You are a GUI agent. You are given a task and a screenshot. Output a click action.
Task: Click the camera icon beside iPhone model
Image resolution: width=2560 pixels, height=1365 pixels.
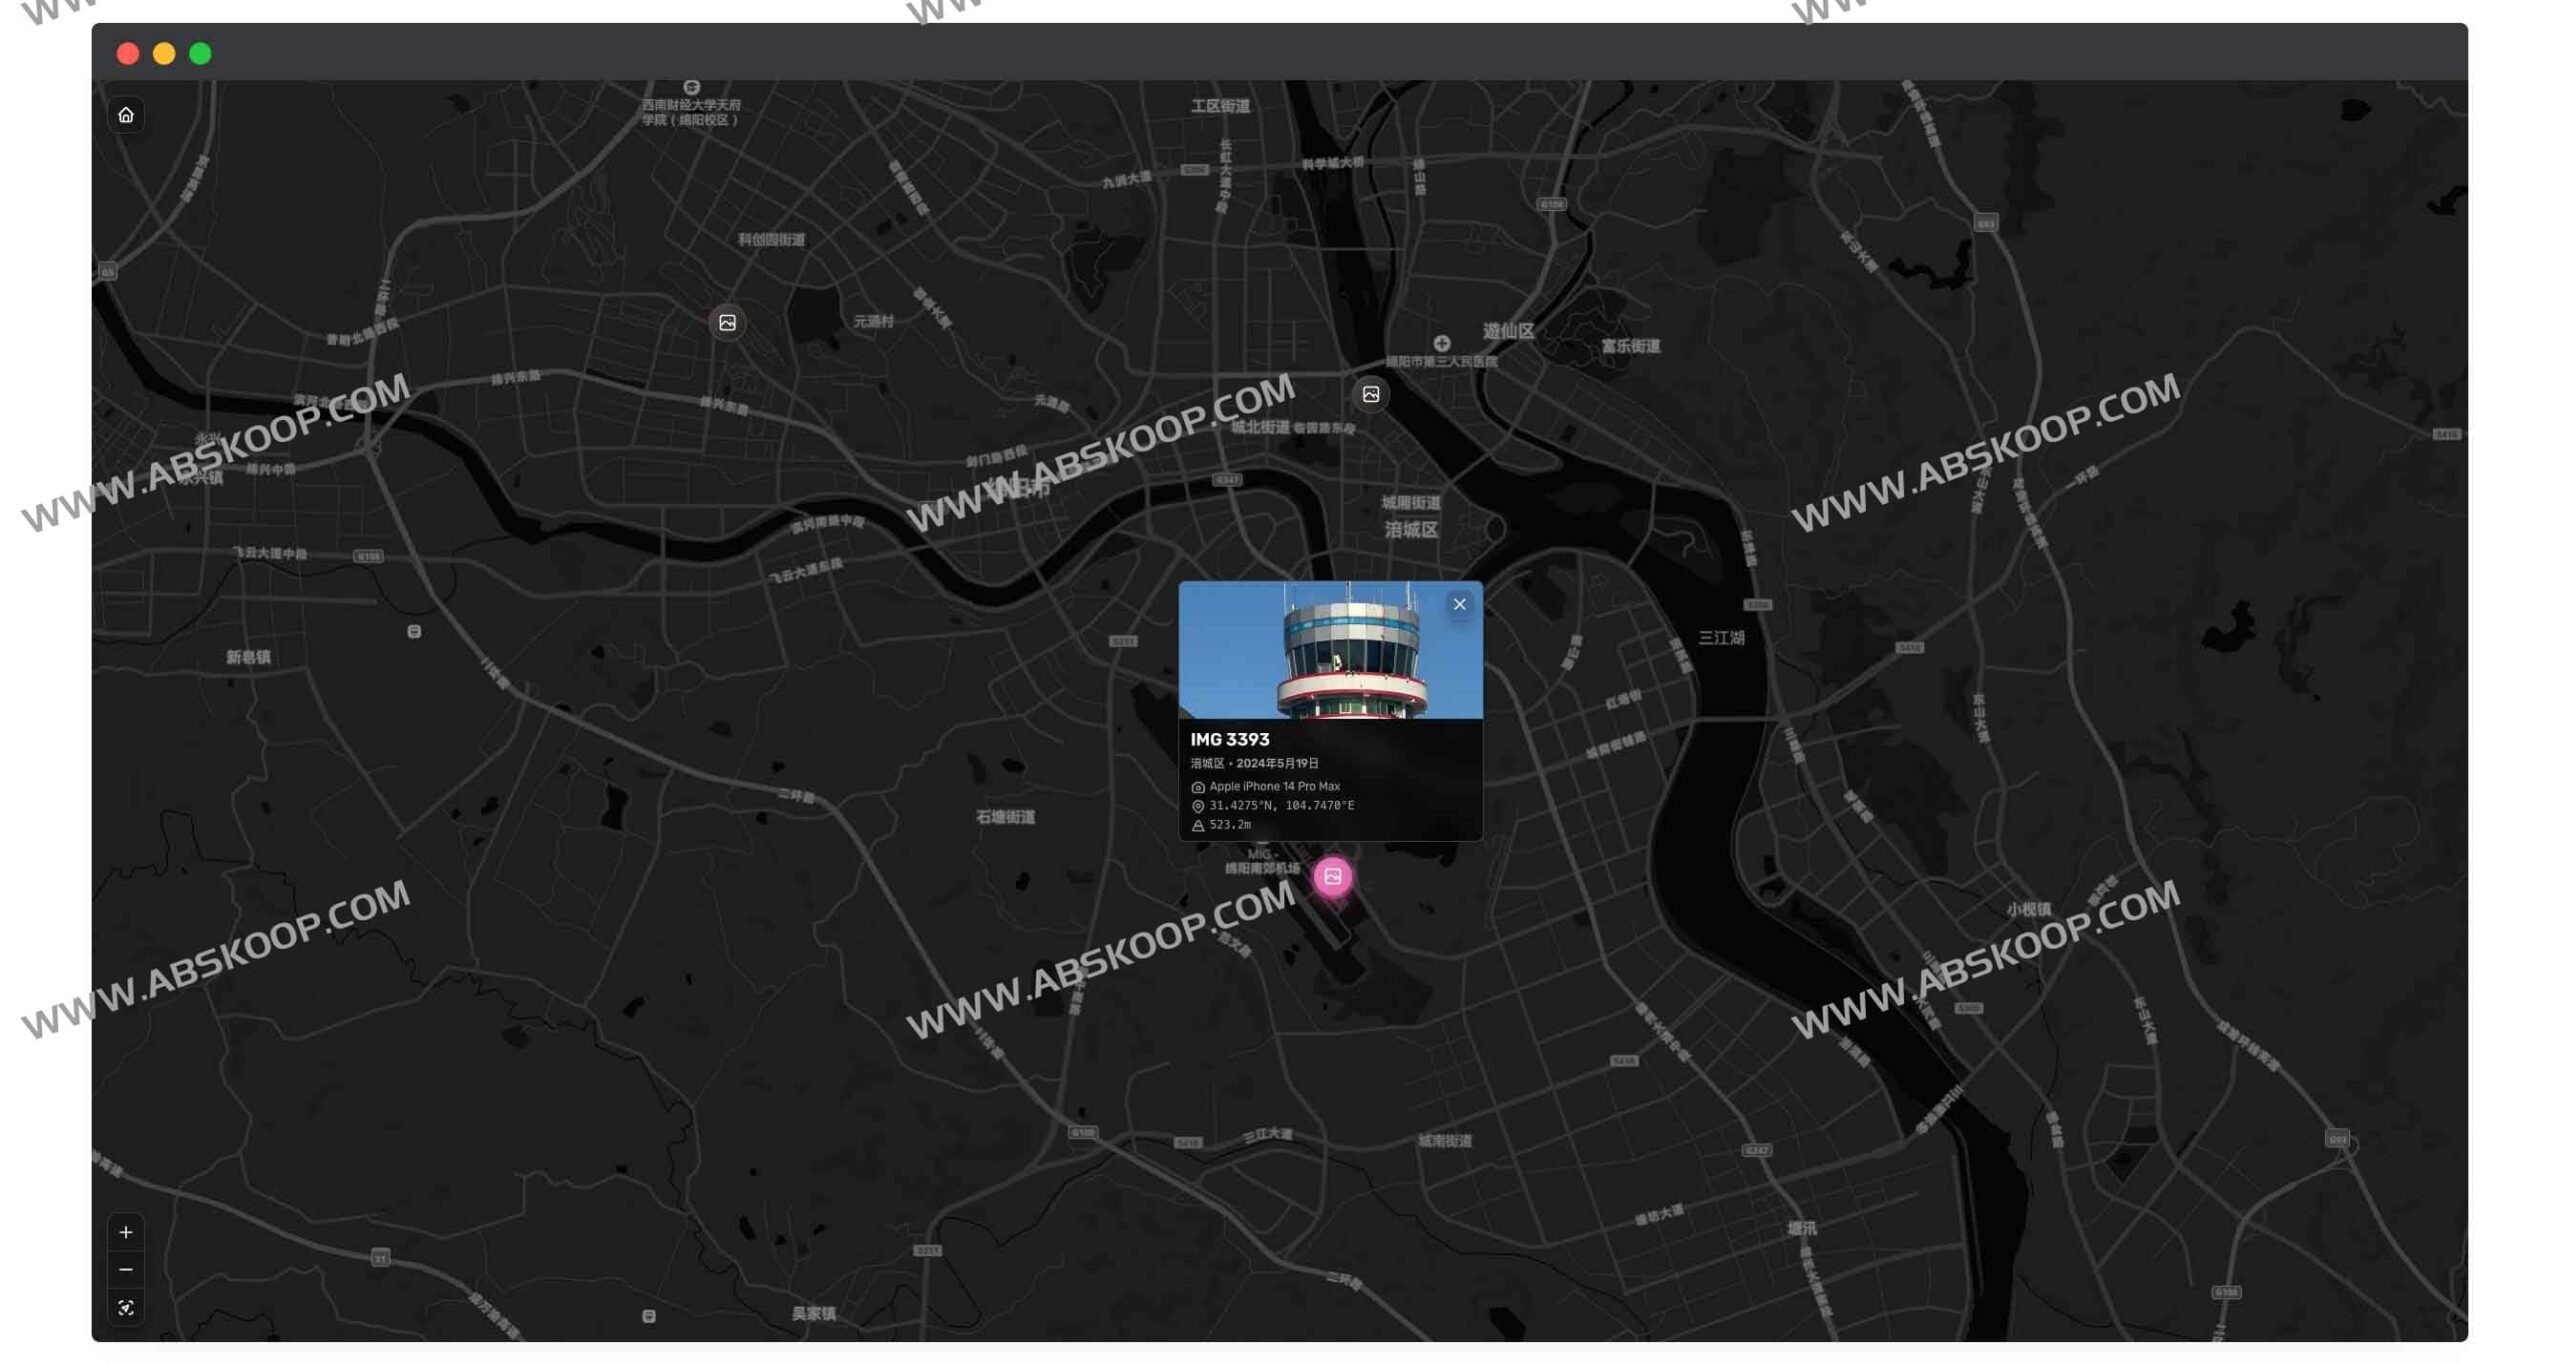(1197, 787)
